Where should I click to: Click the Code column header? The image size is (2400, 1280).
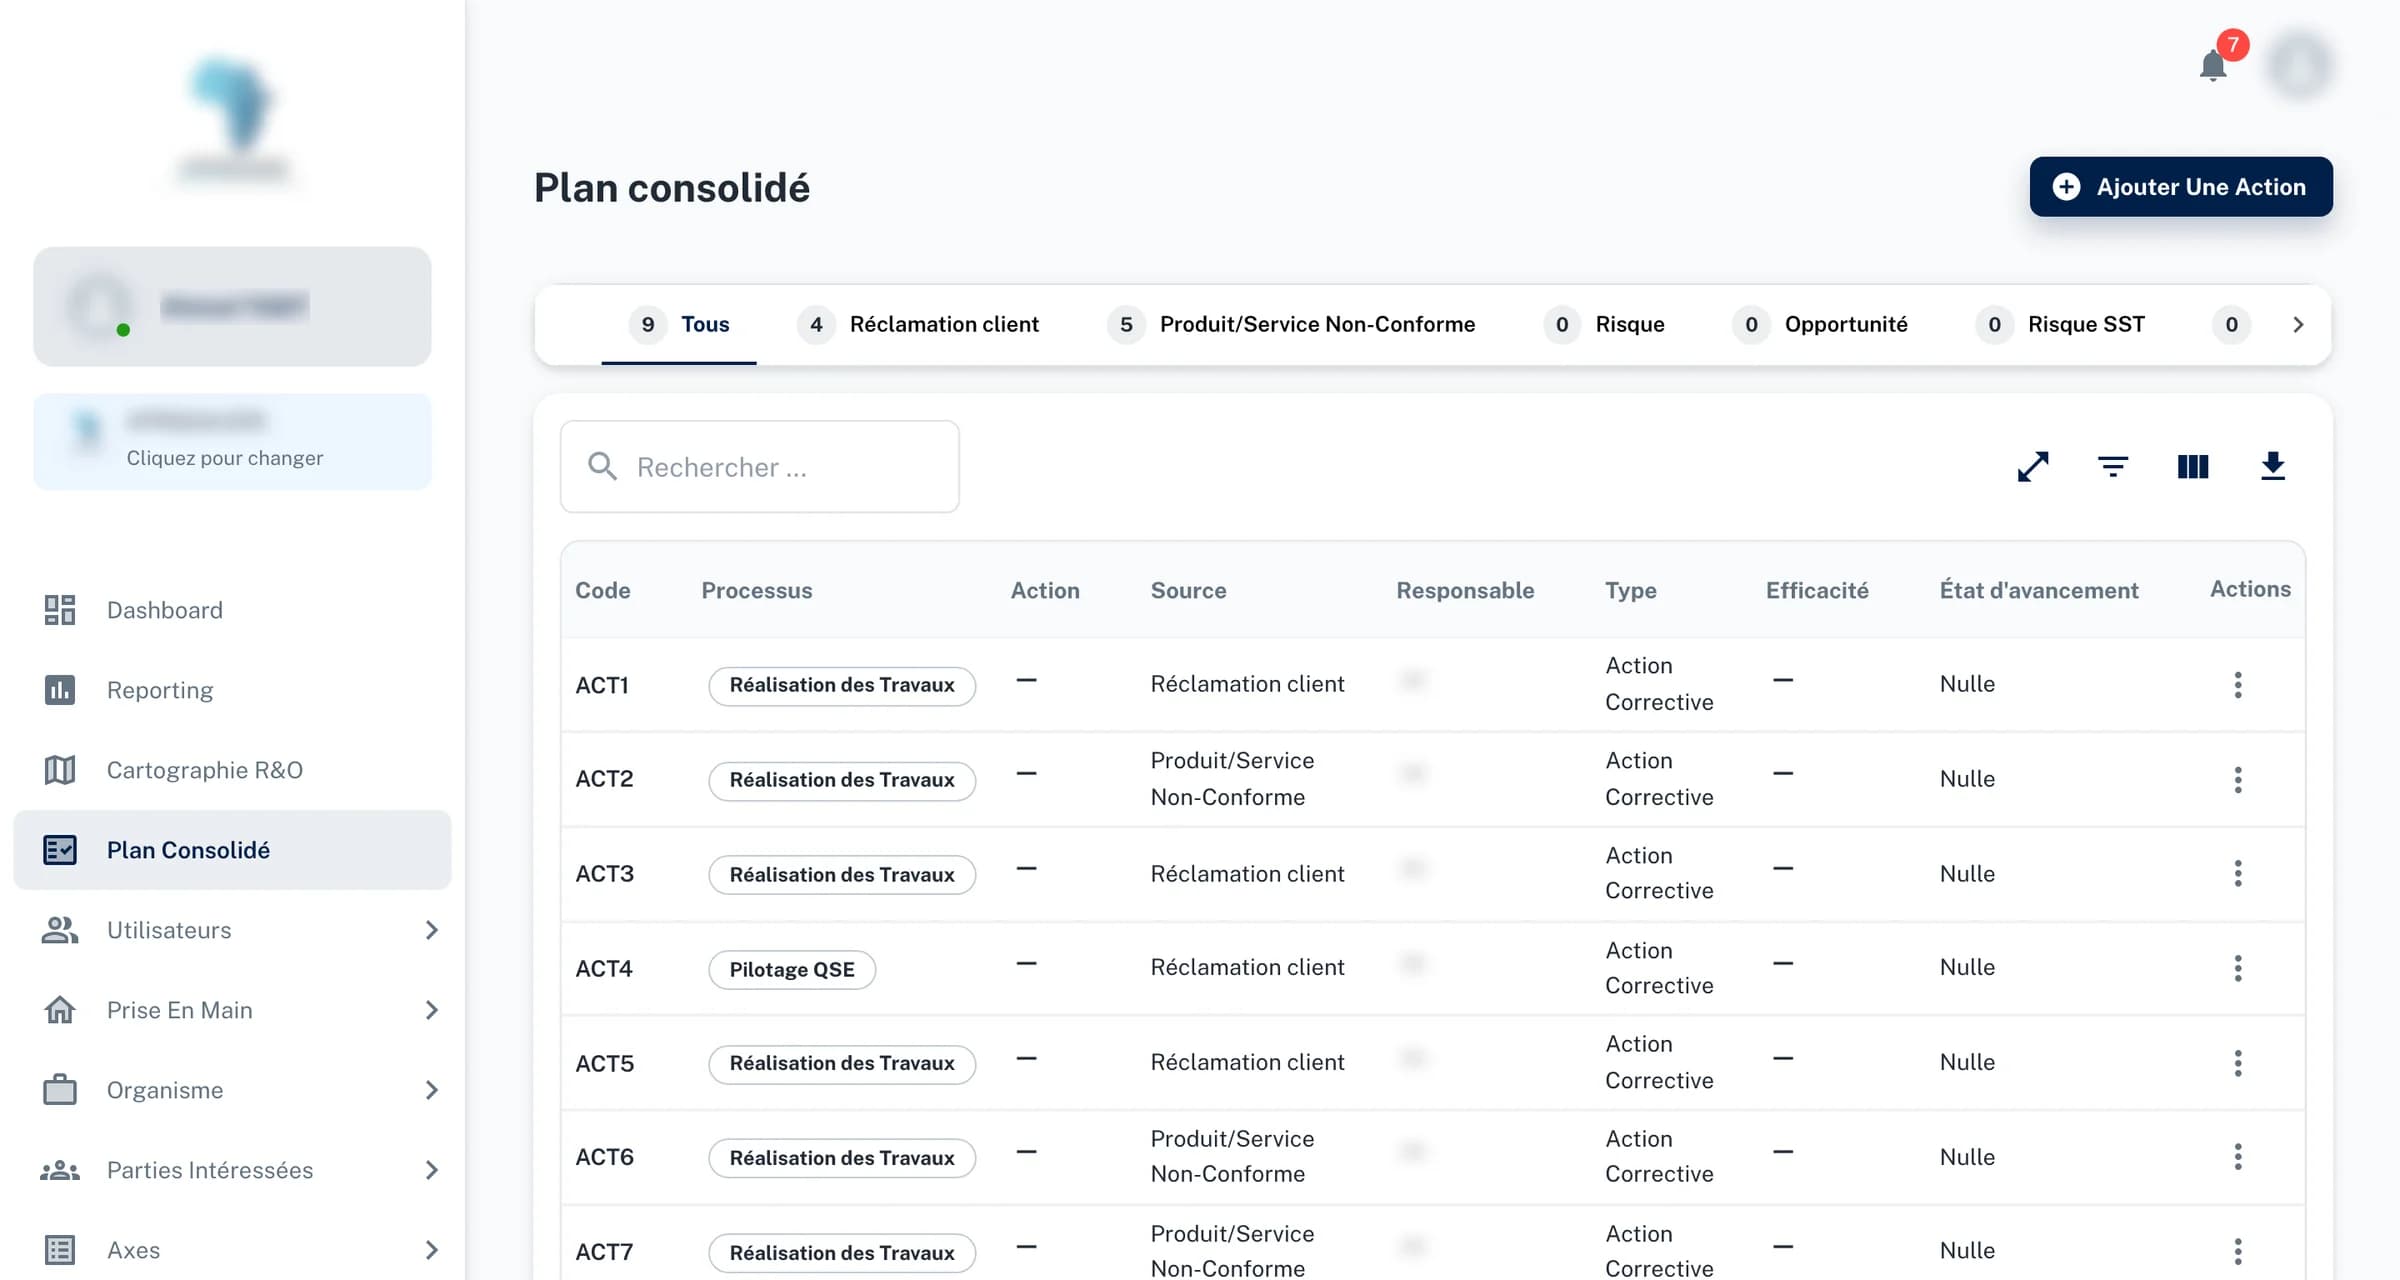[603, 590]
